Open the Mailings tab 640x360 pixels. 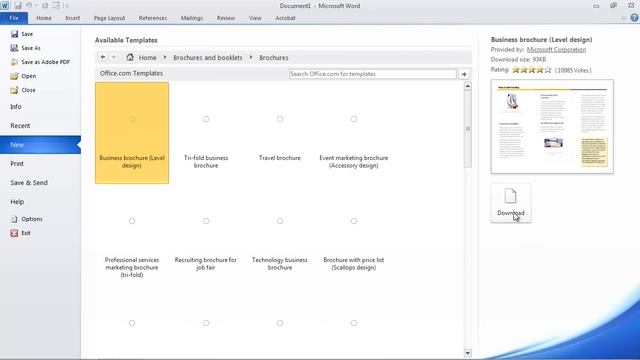(192, 18)
